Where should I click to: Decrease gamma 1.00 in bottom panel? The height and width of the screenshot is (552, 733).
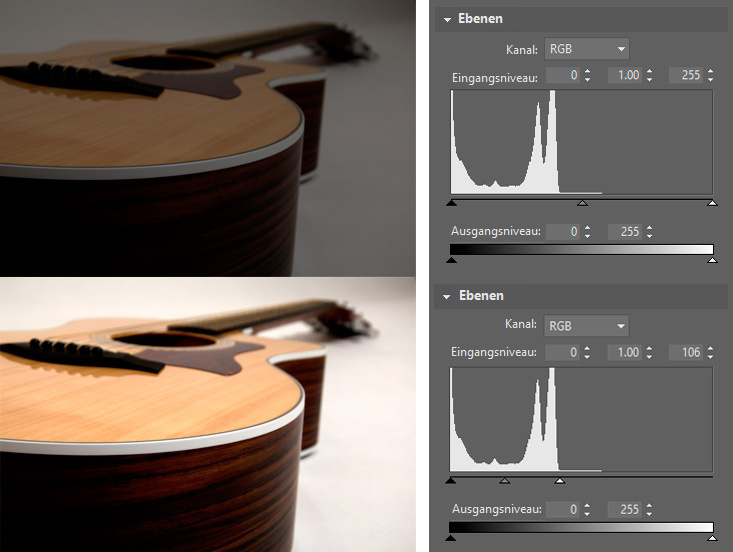pyautogui.click(x=649, y=357)
